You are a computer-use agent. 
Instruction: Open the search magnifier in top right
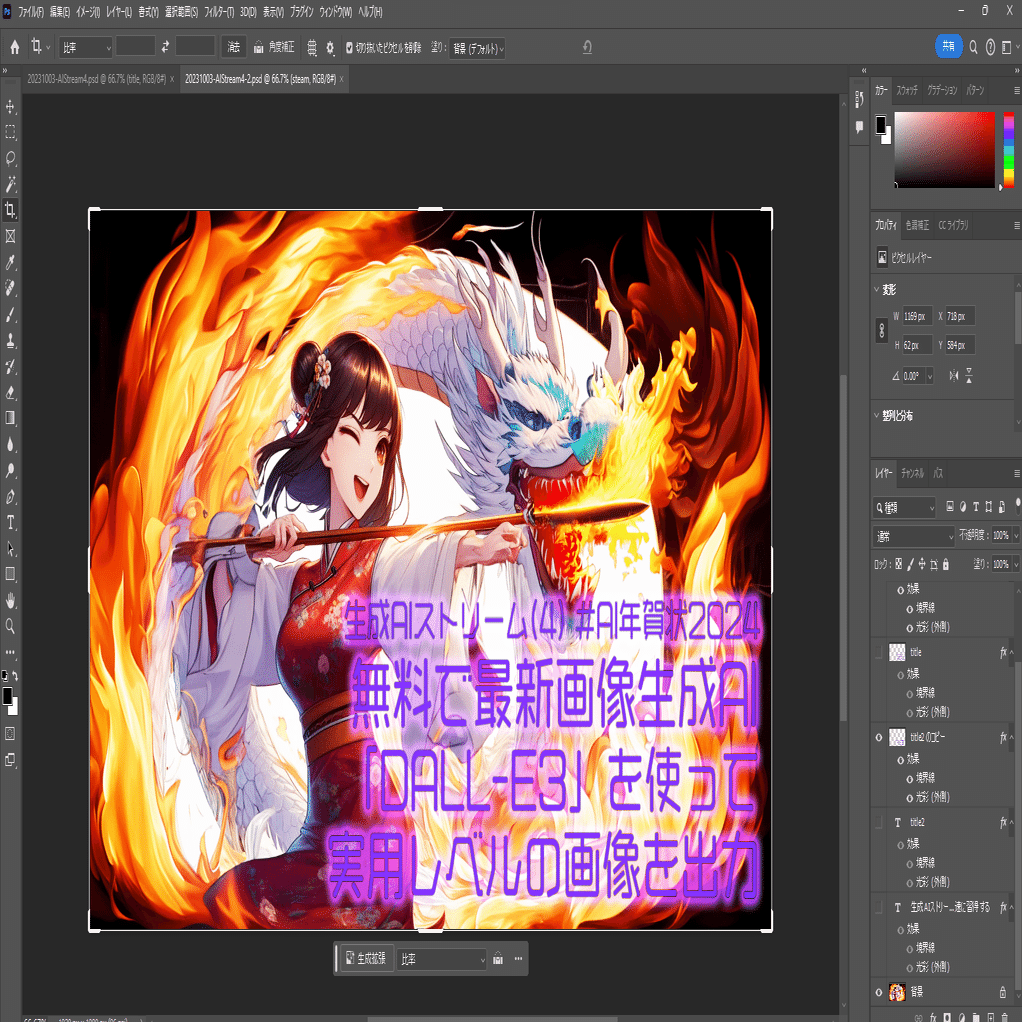coord(973,47)
